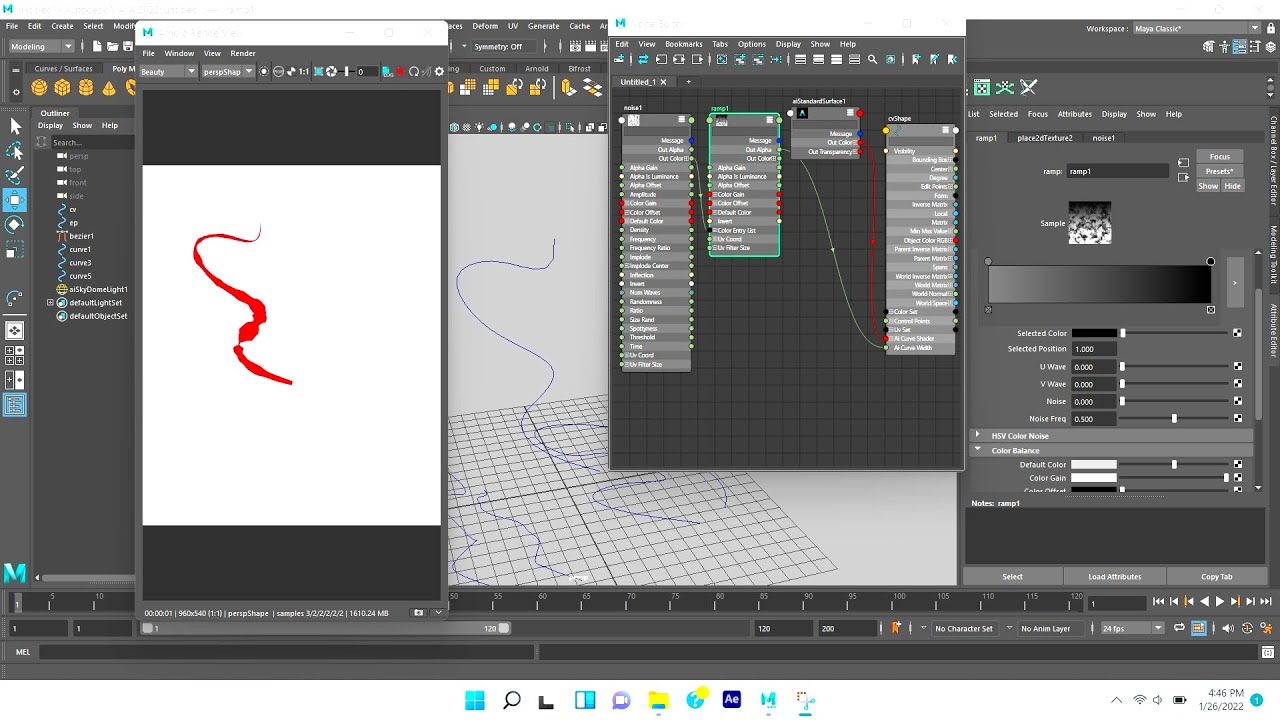The height and width of the screenshot is (720, 1280).
Task: Show input and output connections in Node Editor
Action: pyautogui.click(x=679, y=60)
